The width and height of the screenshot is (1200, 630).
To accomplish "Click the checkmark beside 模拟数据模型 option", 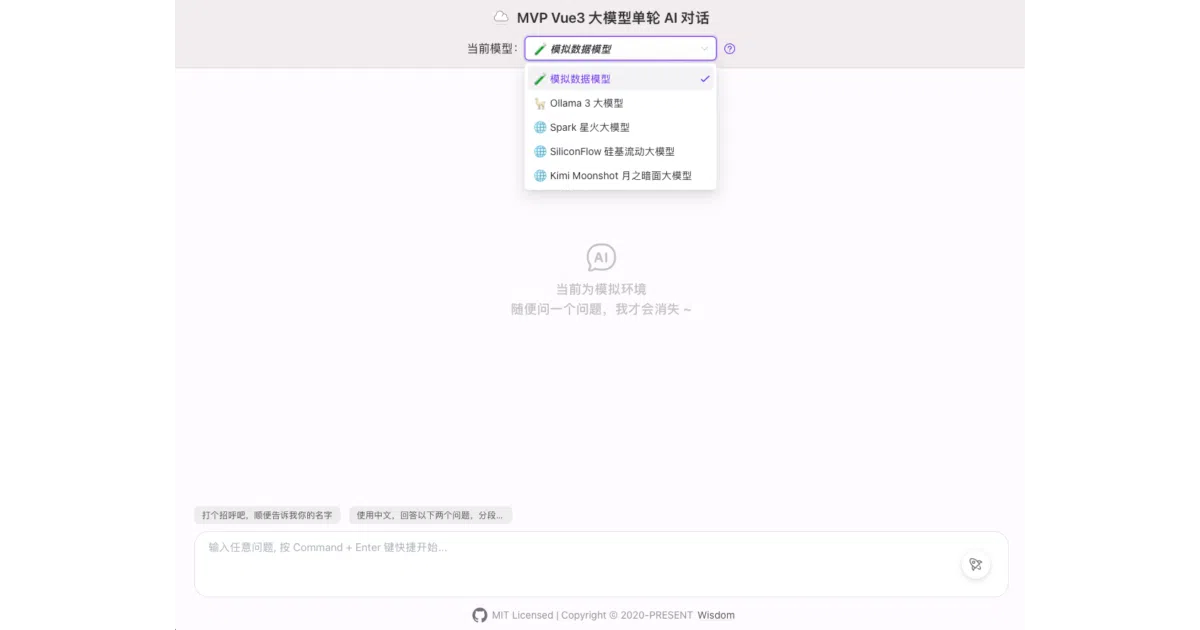I will pos(705,79).
